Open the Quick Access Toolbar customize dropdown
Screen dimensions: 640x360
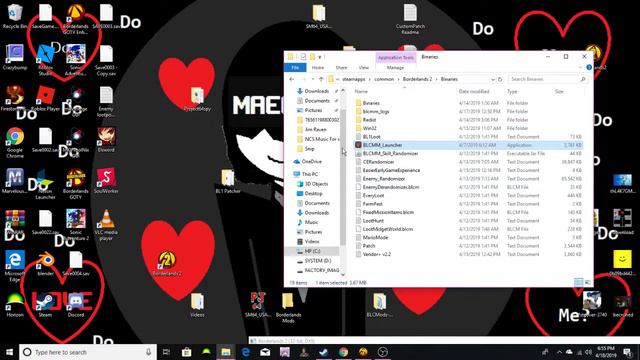320,57
